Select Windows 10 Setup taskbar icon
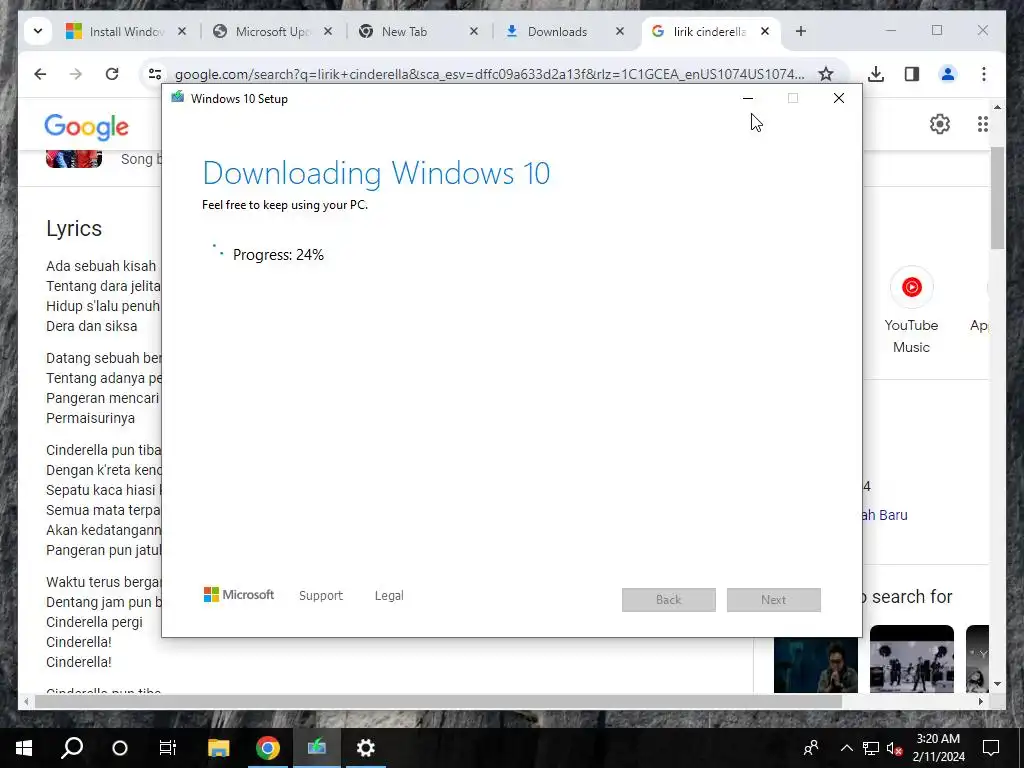 317,748
